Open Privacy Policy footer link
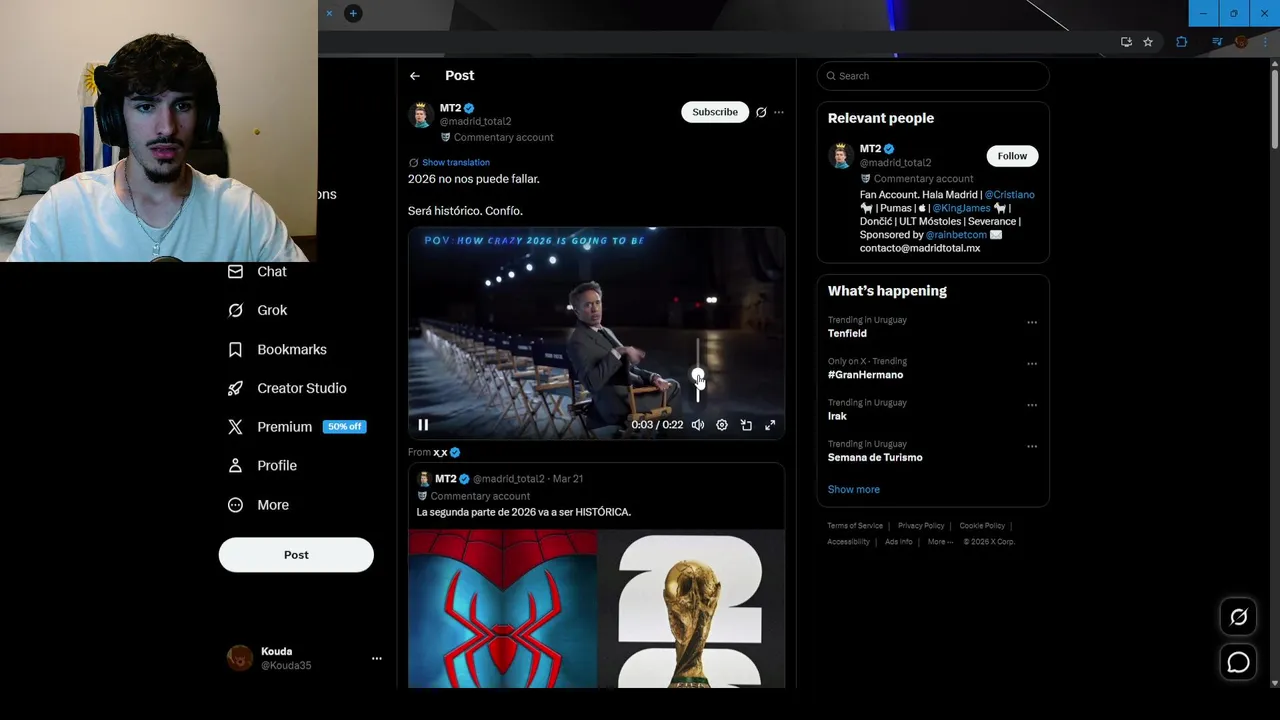The width and height of the screenshot is (1280, 720). tap(921, 526)
